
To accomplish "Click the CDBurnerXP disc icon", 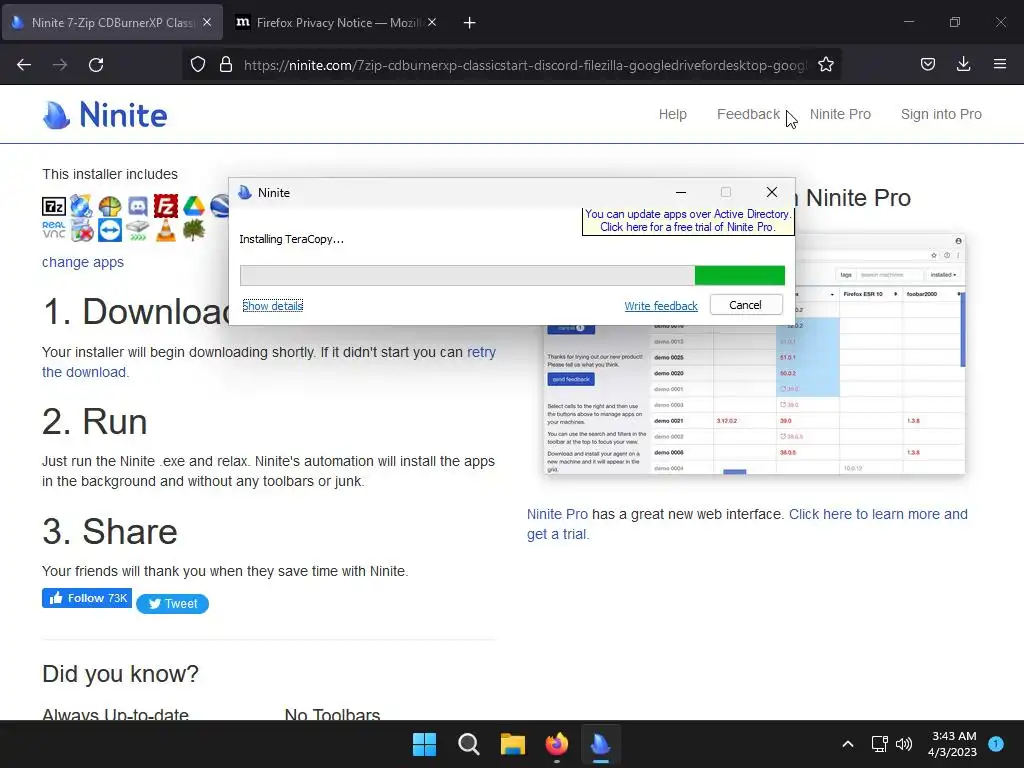I will point(82,207).
